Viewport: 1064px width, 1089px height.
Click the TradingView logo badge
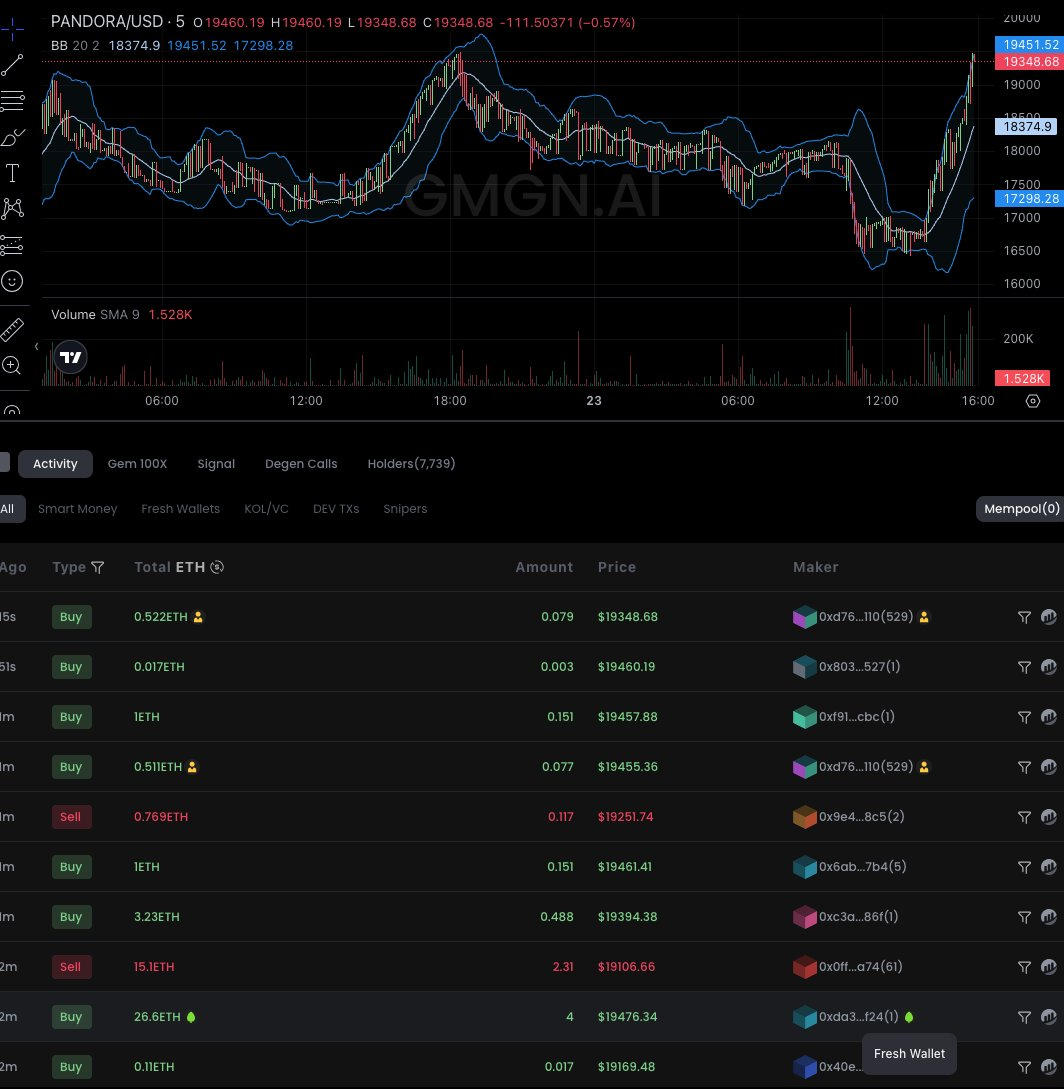coord(70,358)
